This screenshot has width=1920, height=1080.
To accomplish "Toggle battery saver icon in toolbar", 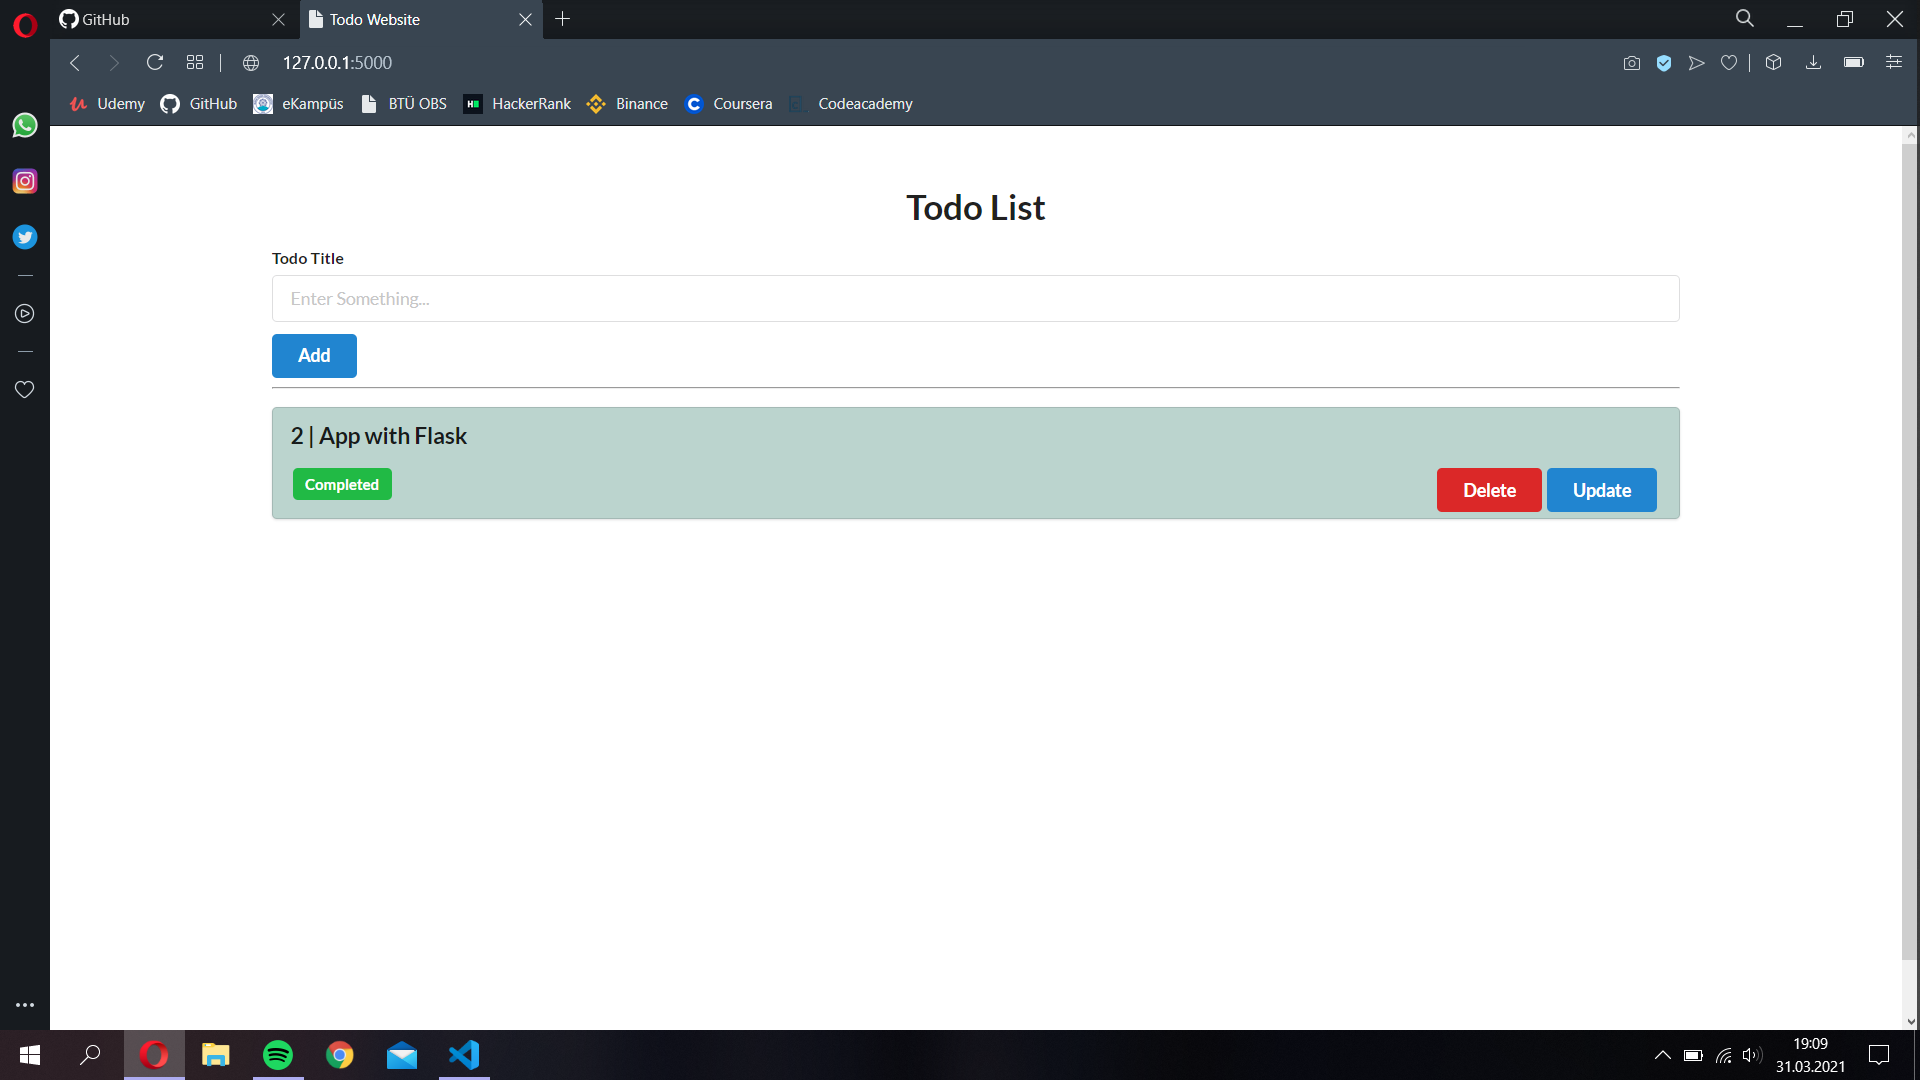I will click(1853, 63).
